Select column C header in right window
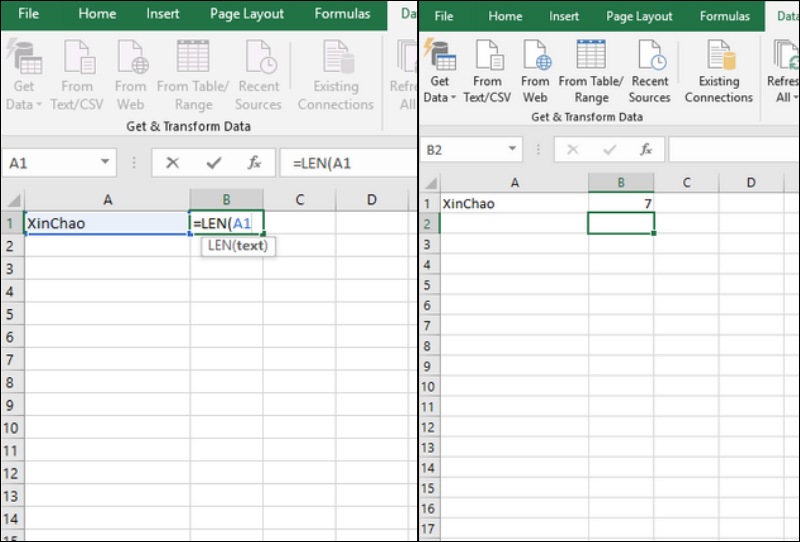 pos(686,183)
